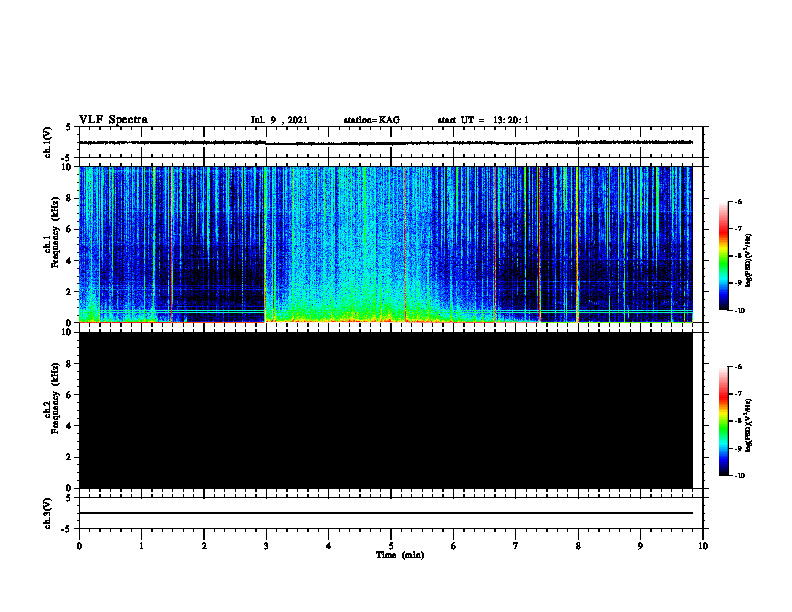Click the time axis tick label "7"
The height and width of the screenshot is (612, 792).
[x=516, y=546]
